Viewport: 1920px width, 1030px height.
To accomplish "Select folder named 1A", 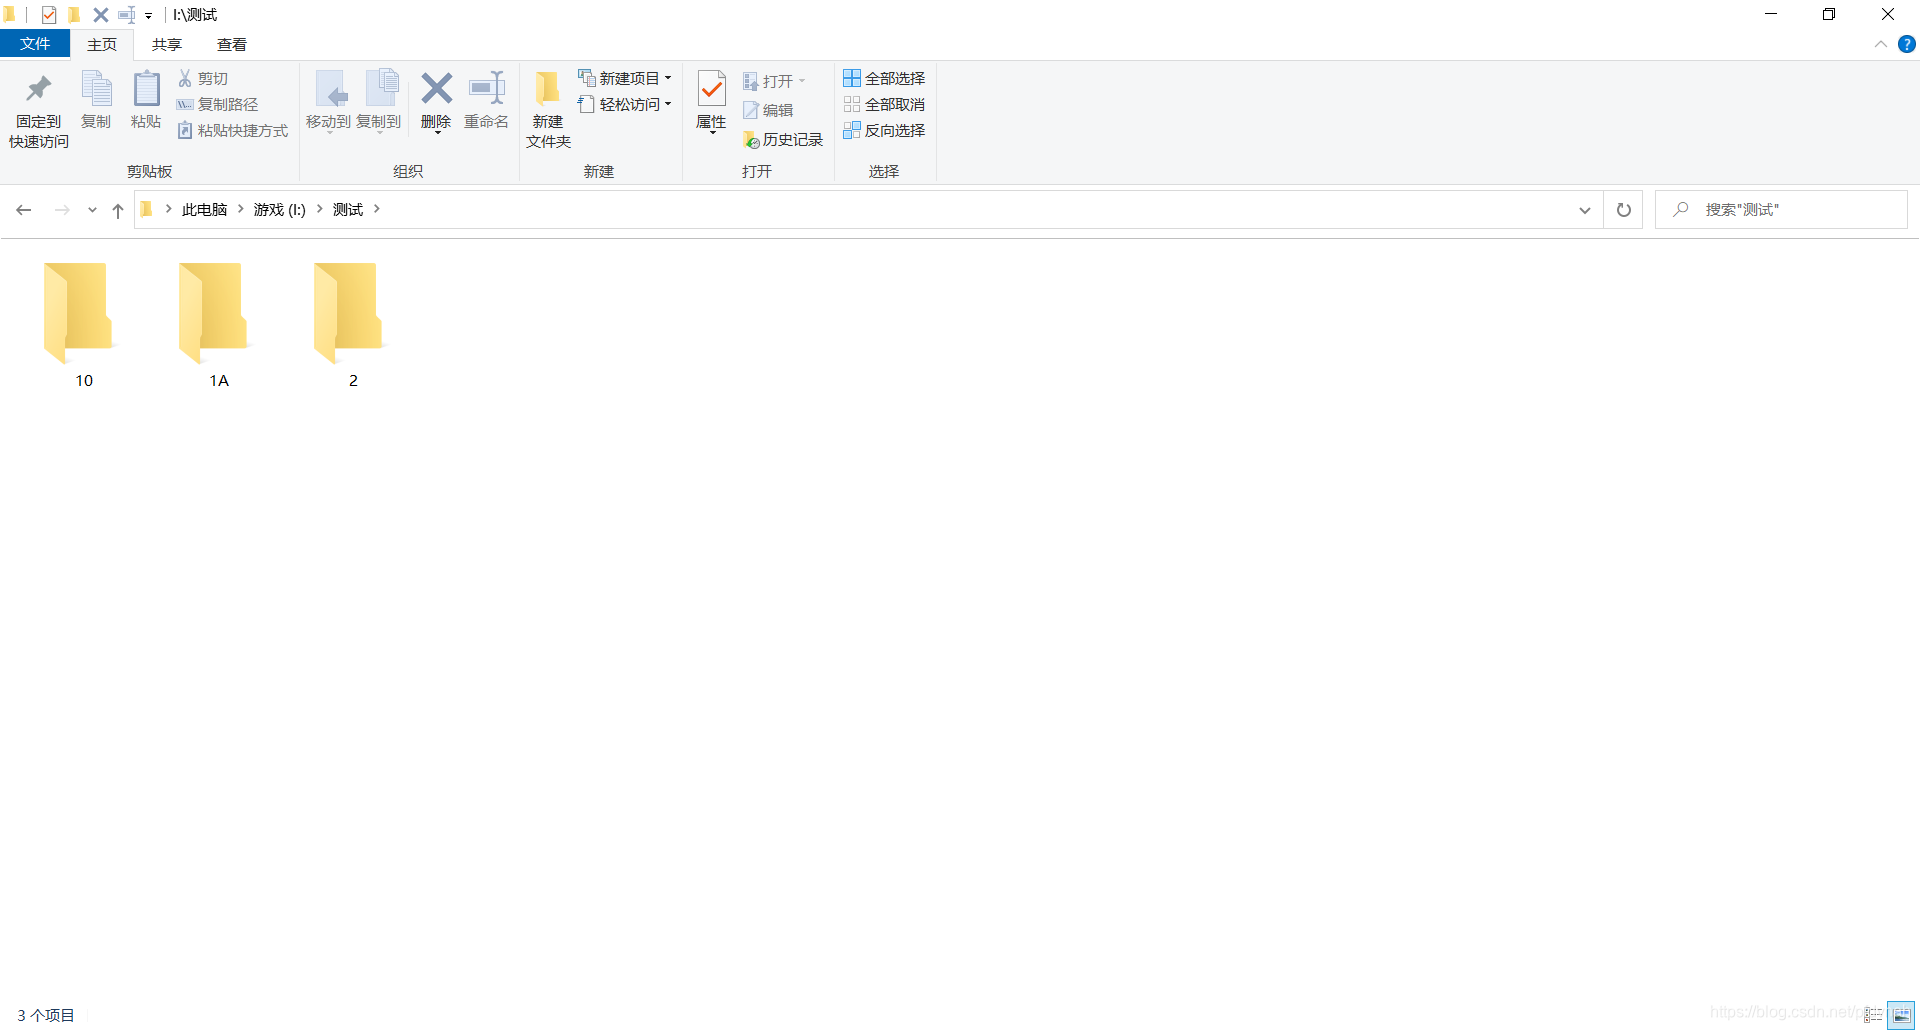I will tap(217, 324).
